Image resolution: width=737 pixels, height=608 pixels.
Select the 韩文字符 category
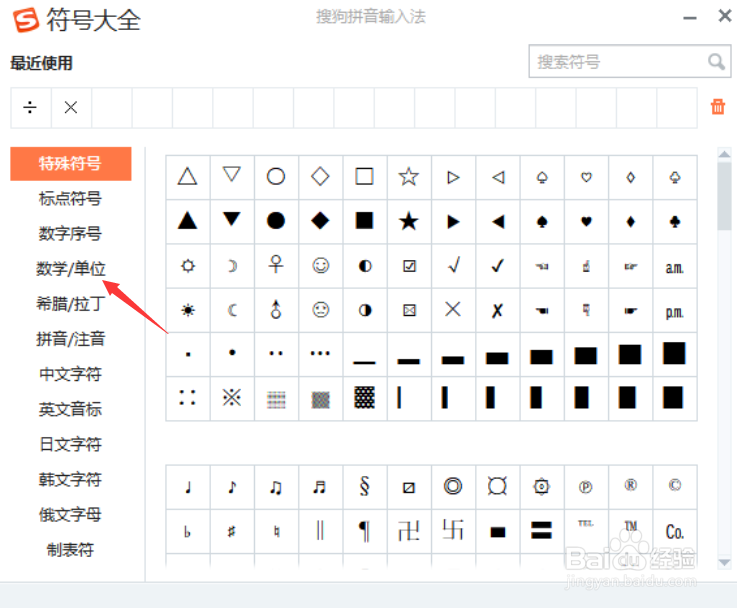71,479
